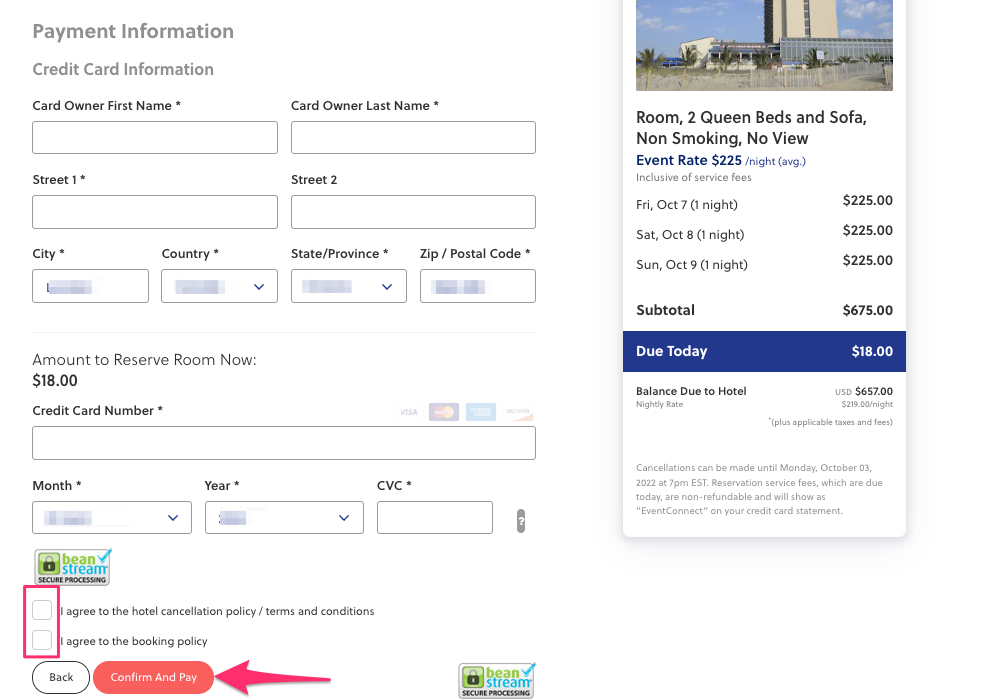Click the hotel photo thumbnail
The width and height of the screenshot is (984, 700).
[764, 45]
